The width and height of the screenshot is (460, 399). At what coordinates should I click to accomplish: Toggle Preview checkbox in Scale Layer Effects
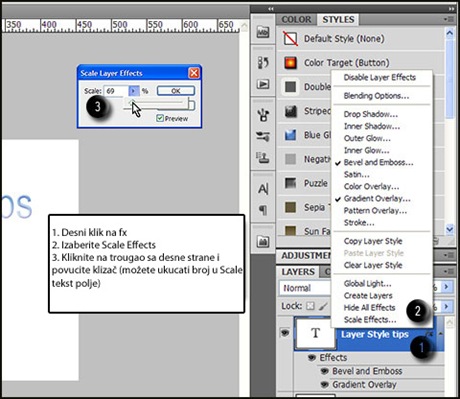(160, 118)
